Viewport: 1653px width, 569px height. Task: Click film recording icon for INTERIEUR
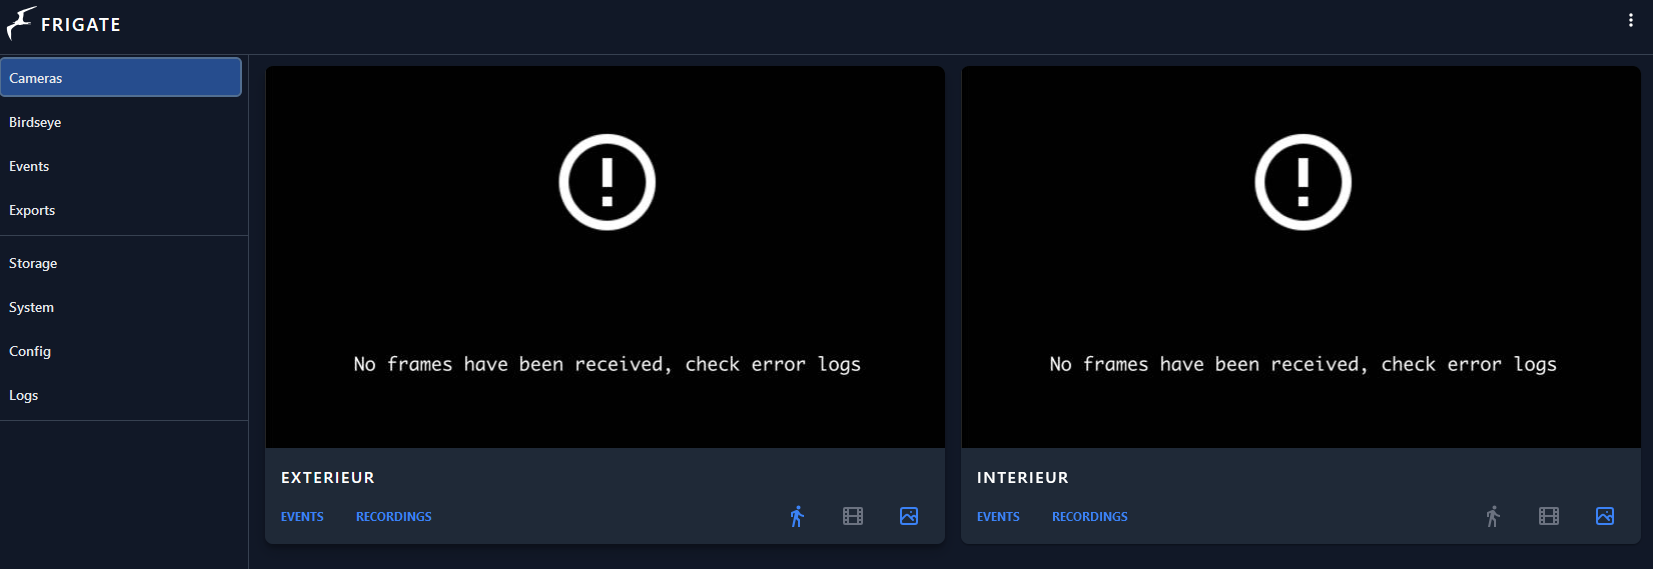(1549, 516)
